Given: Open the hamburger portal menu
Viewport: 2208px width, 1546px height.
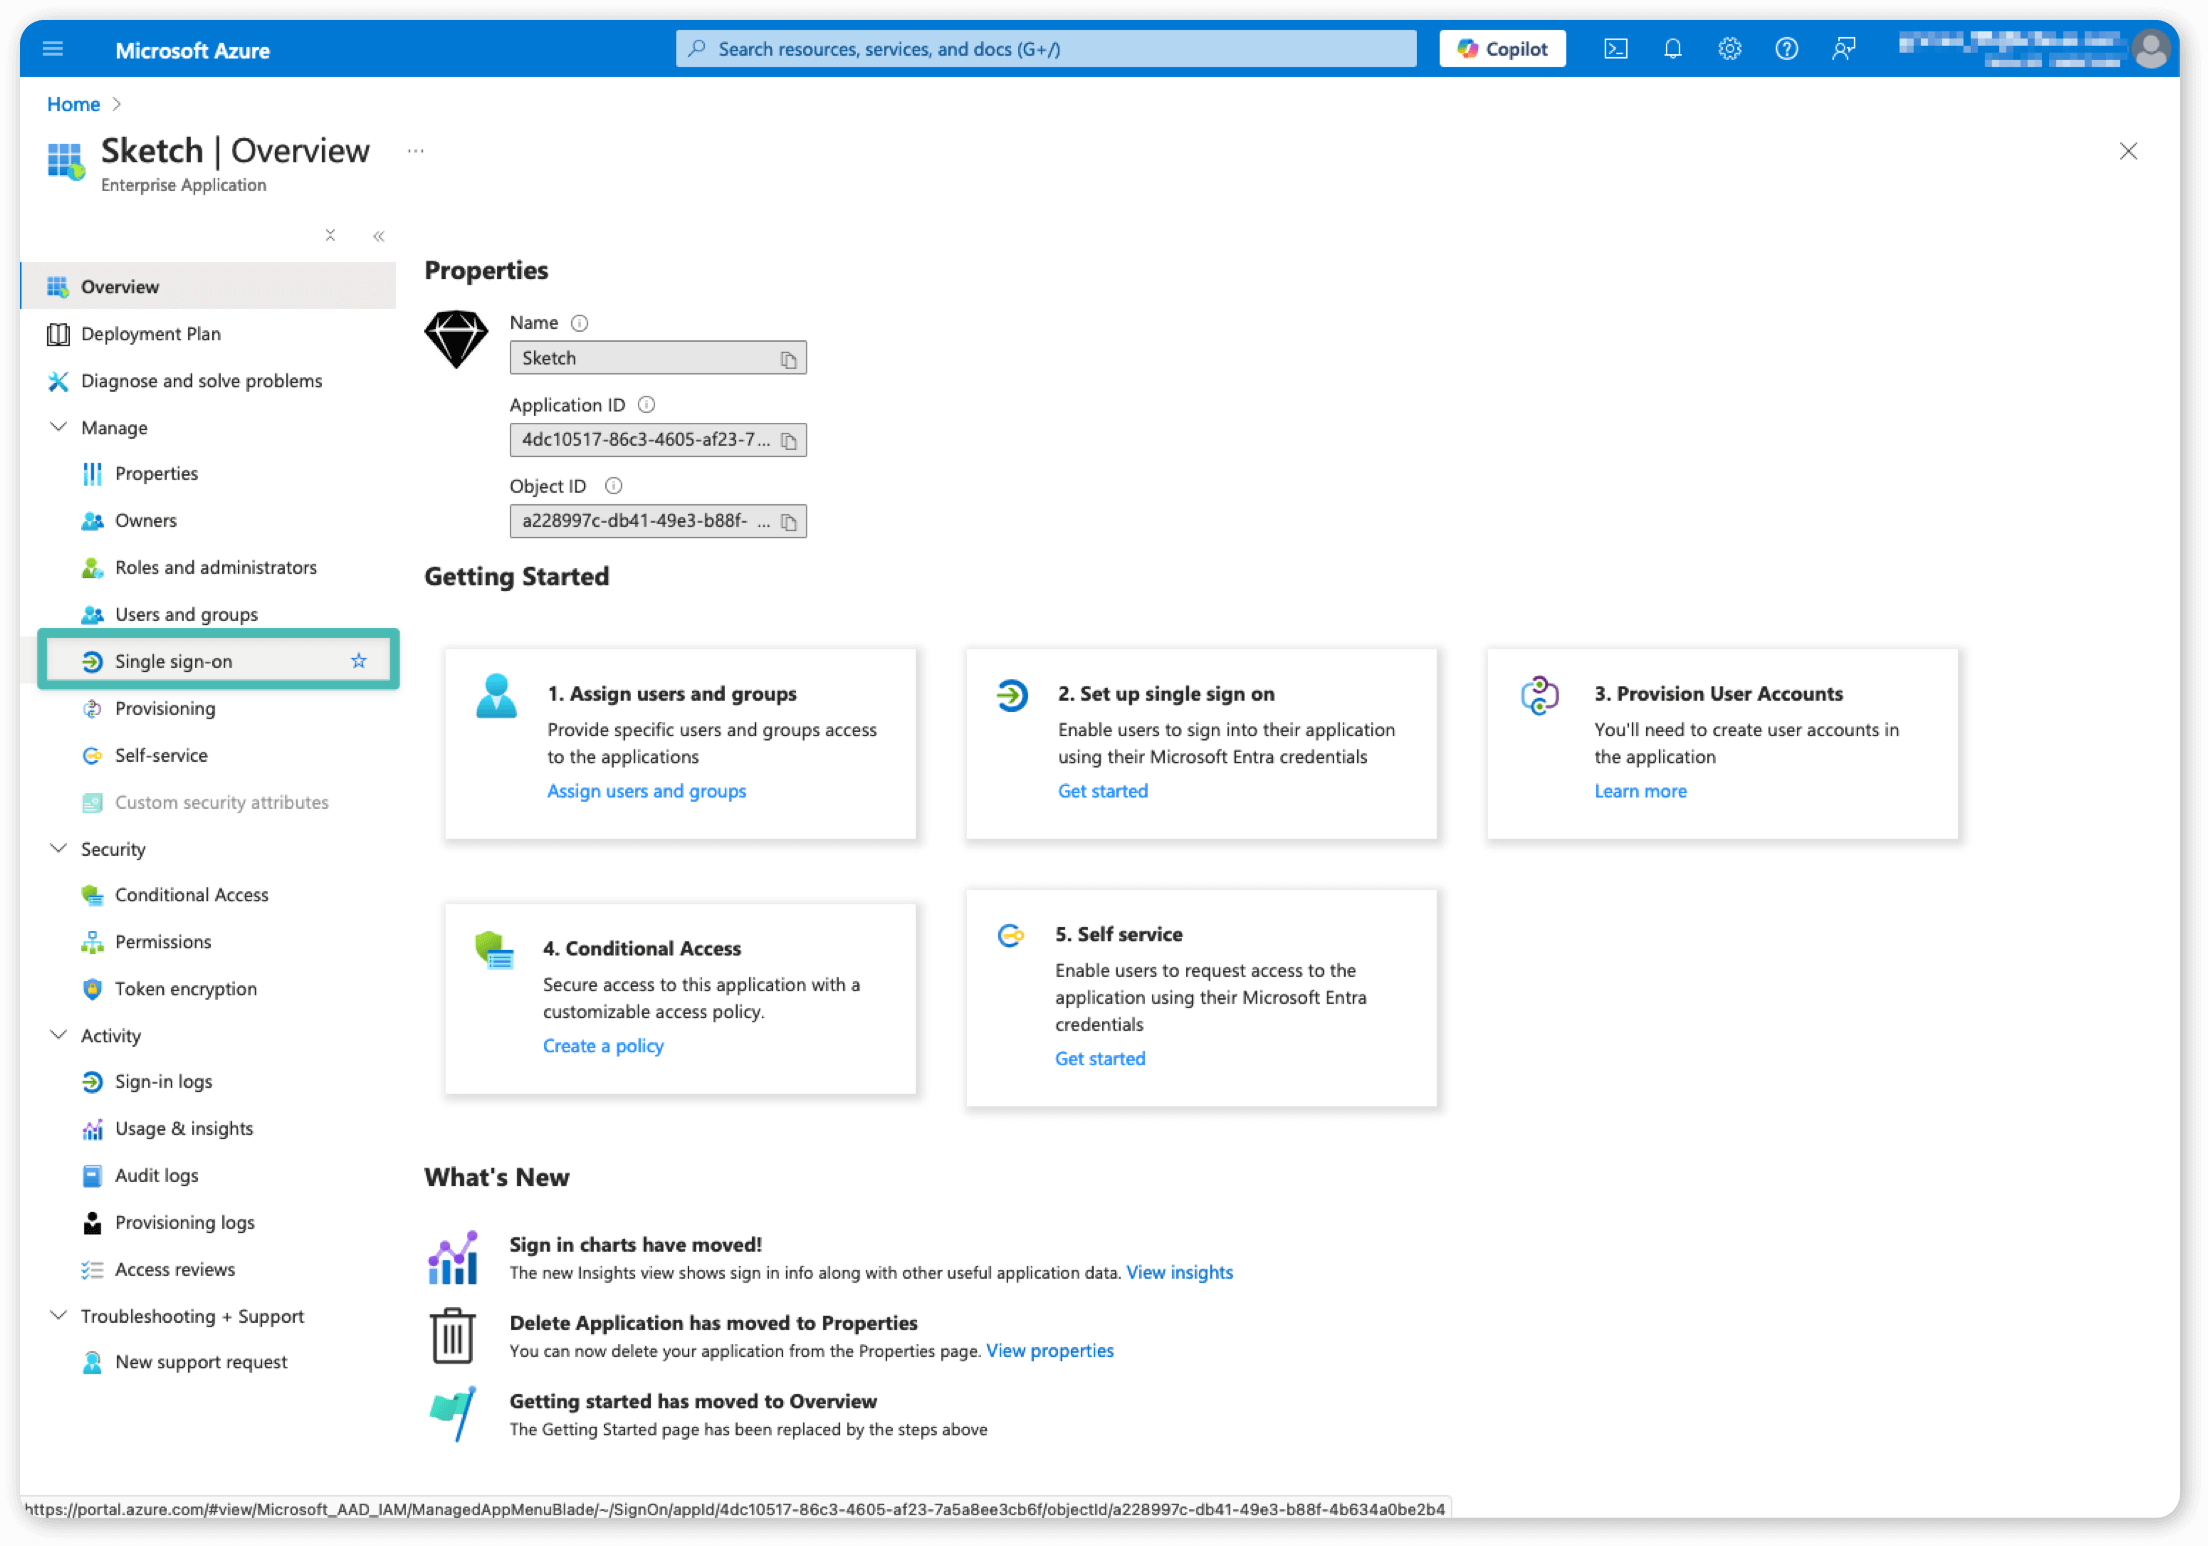Looking at the screenshot, I should pos(53,49).
